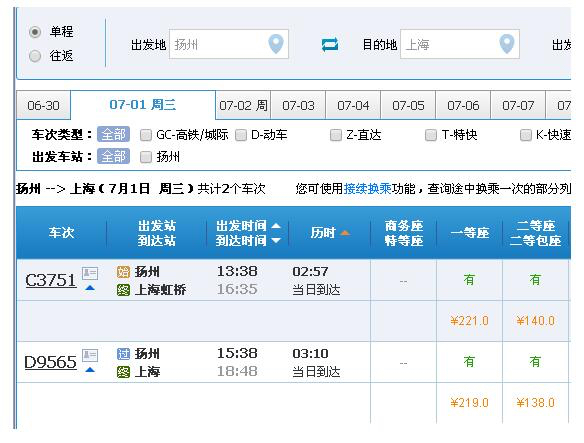This screenshot has height=443, width=584.
Task: Collapse D9565 details with blue triangle
Action: pyautogui.click(x=90, y=370)
